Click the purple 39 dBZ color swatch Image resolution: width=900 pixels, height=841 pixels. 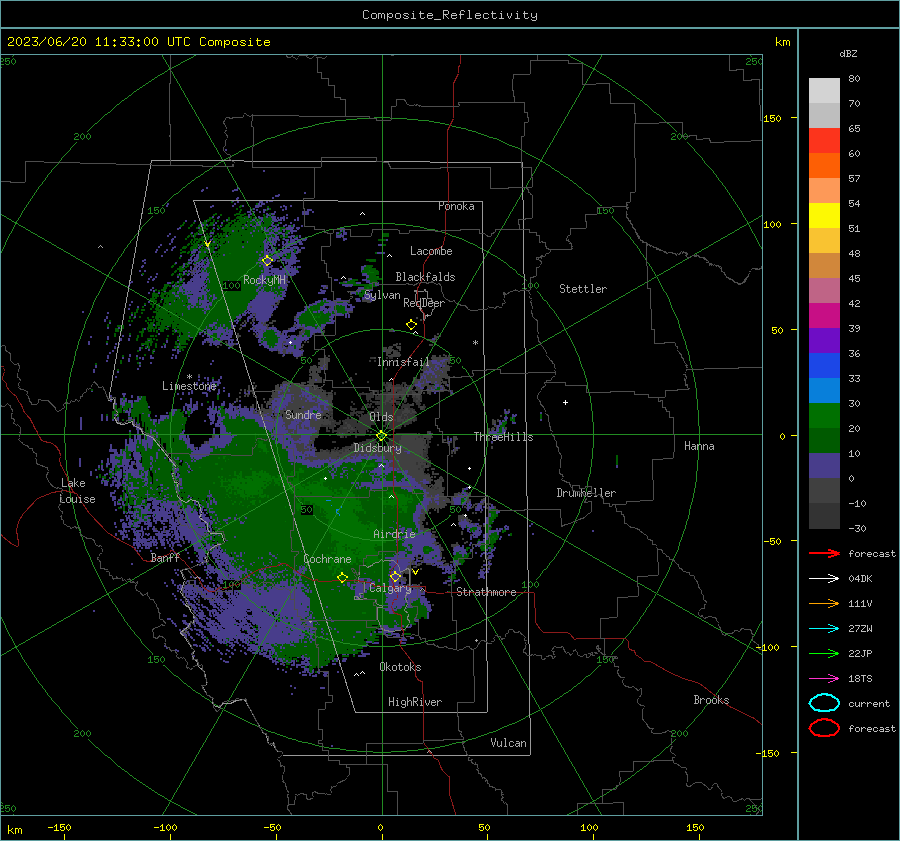click(x=824, y=340)
